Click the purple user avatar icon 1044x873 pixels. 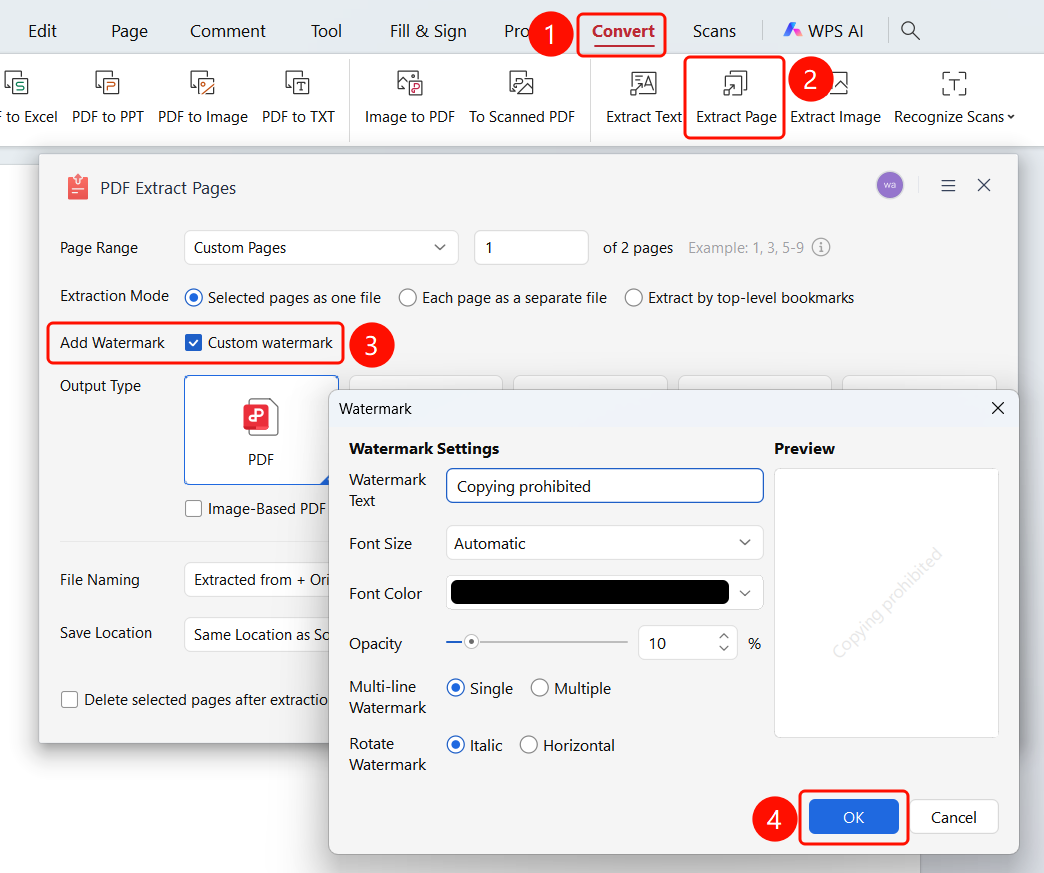point(890,185)
